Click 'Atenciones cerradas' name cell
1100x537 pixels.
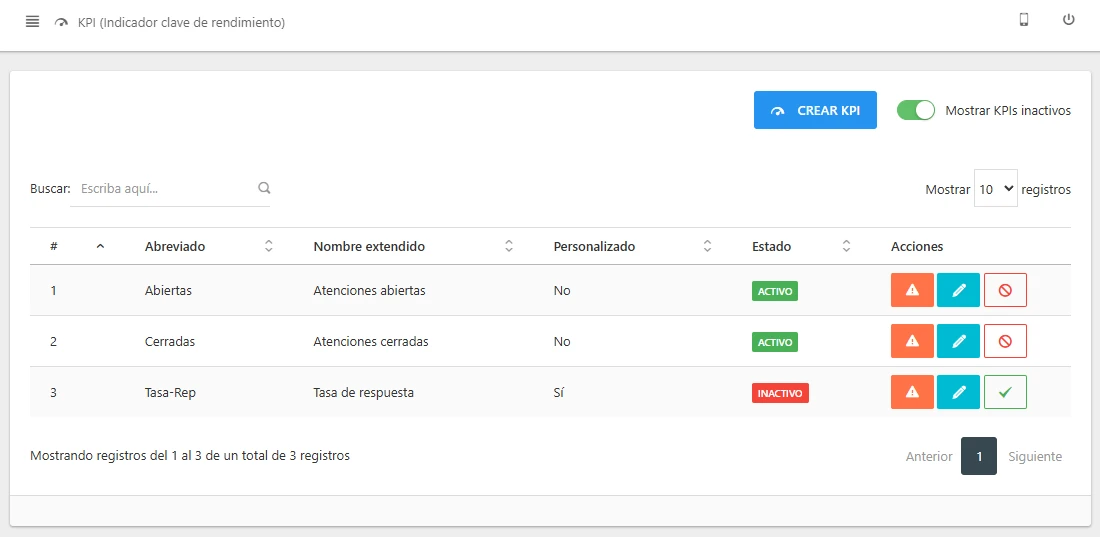[370, 341]
